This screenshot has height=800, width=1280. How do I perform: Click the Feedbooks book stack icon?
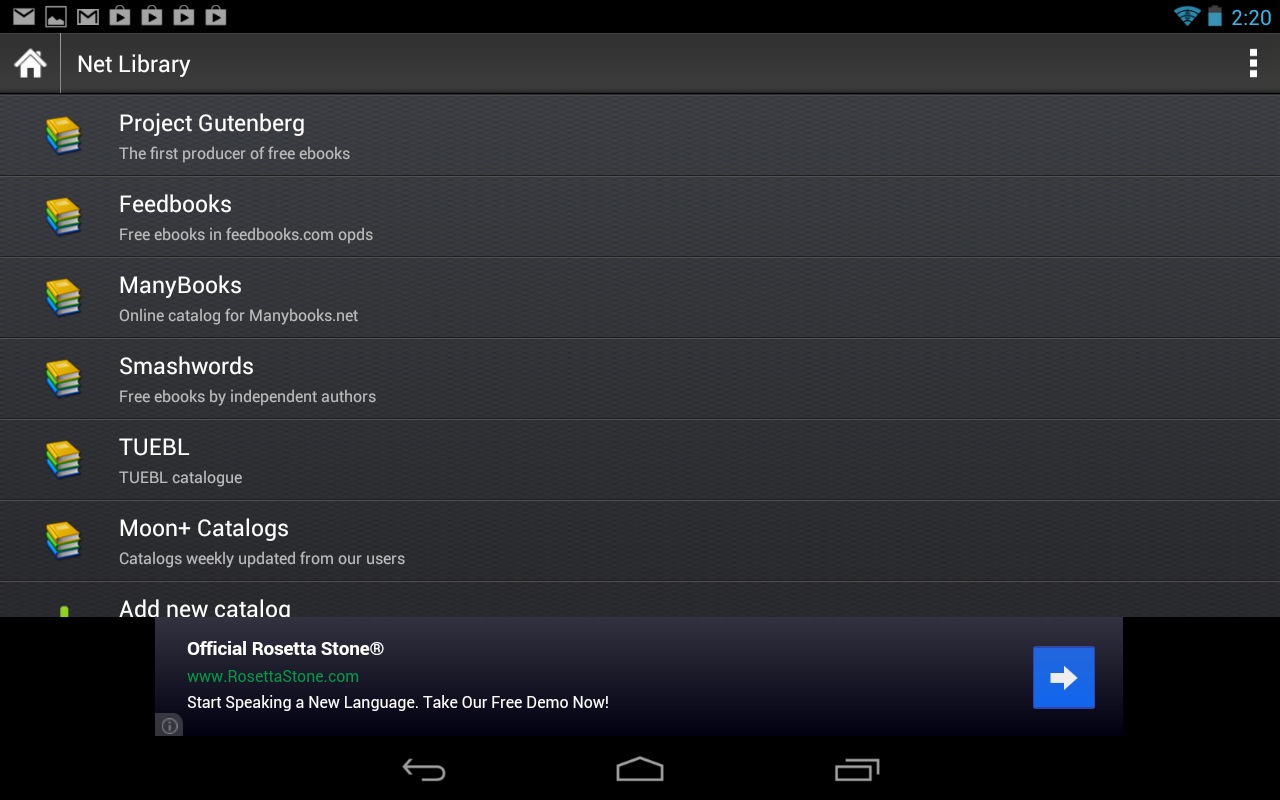(x=63, y=217)
